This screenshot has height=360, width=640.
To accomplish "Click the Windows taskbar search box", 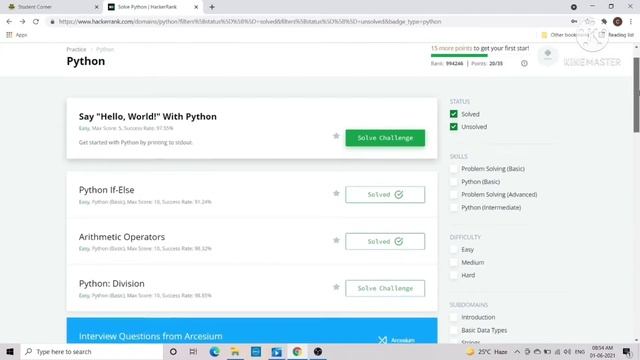I will coord(92,351).
